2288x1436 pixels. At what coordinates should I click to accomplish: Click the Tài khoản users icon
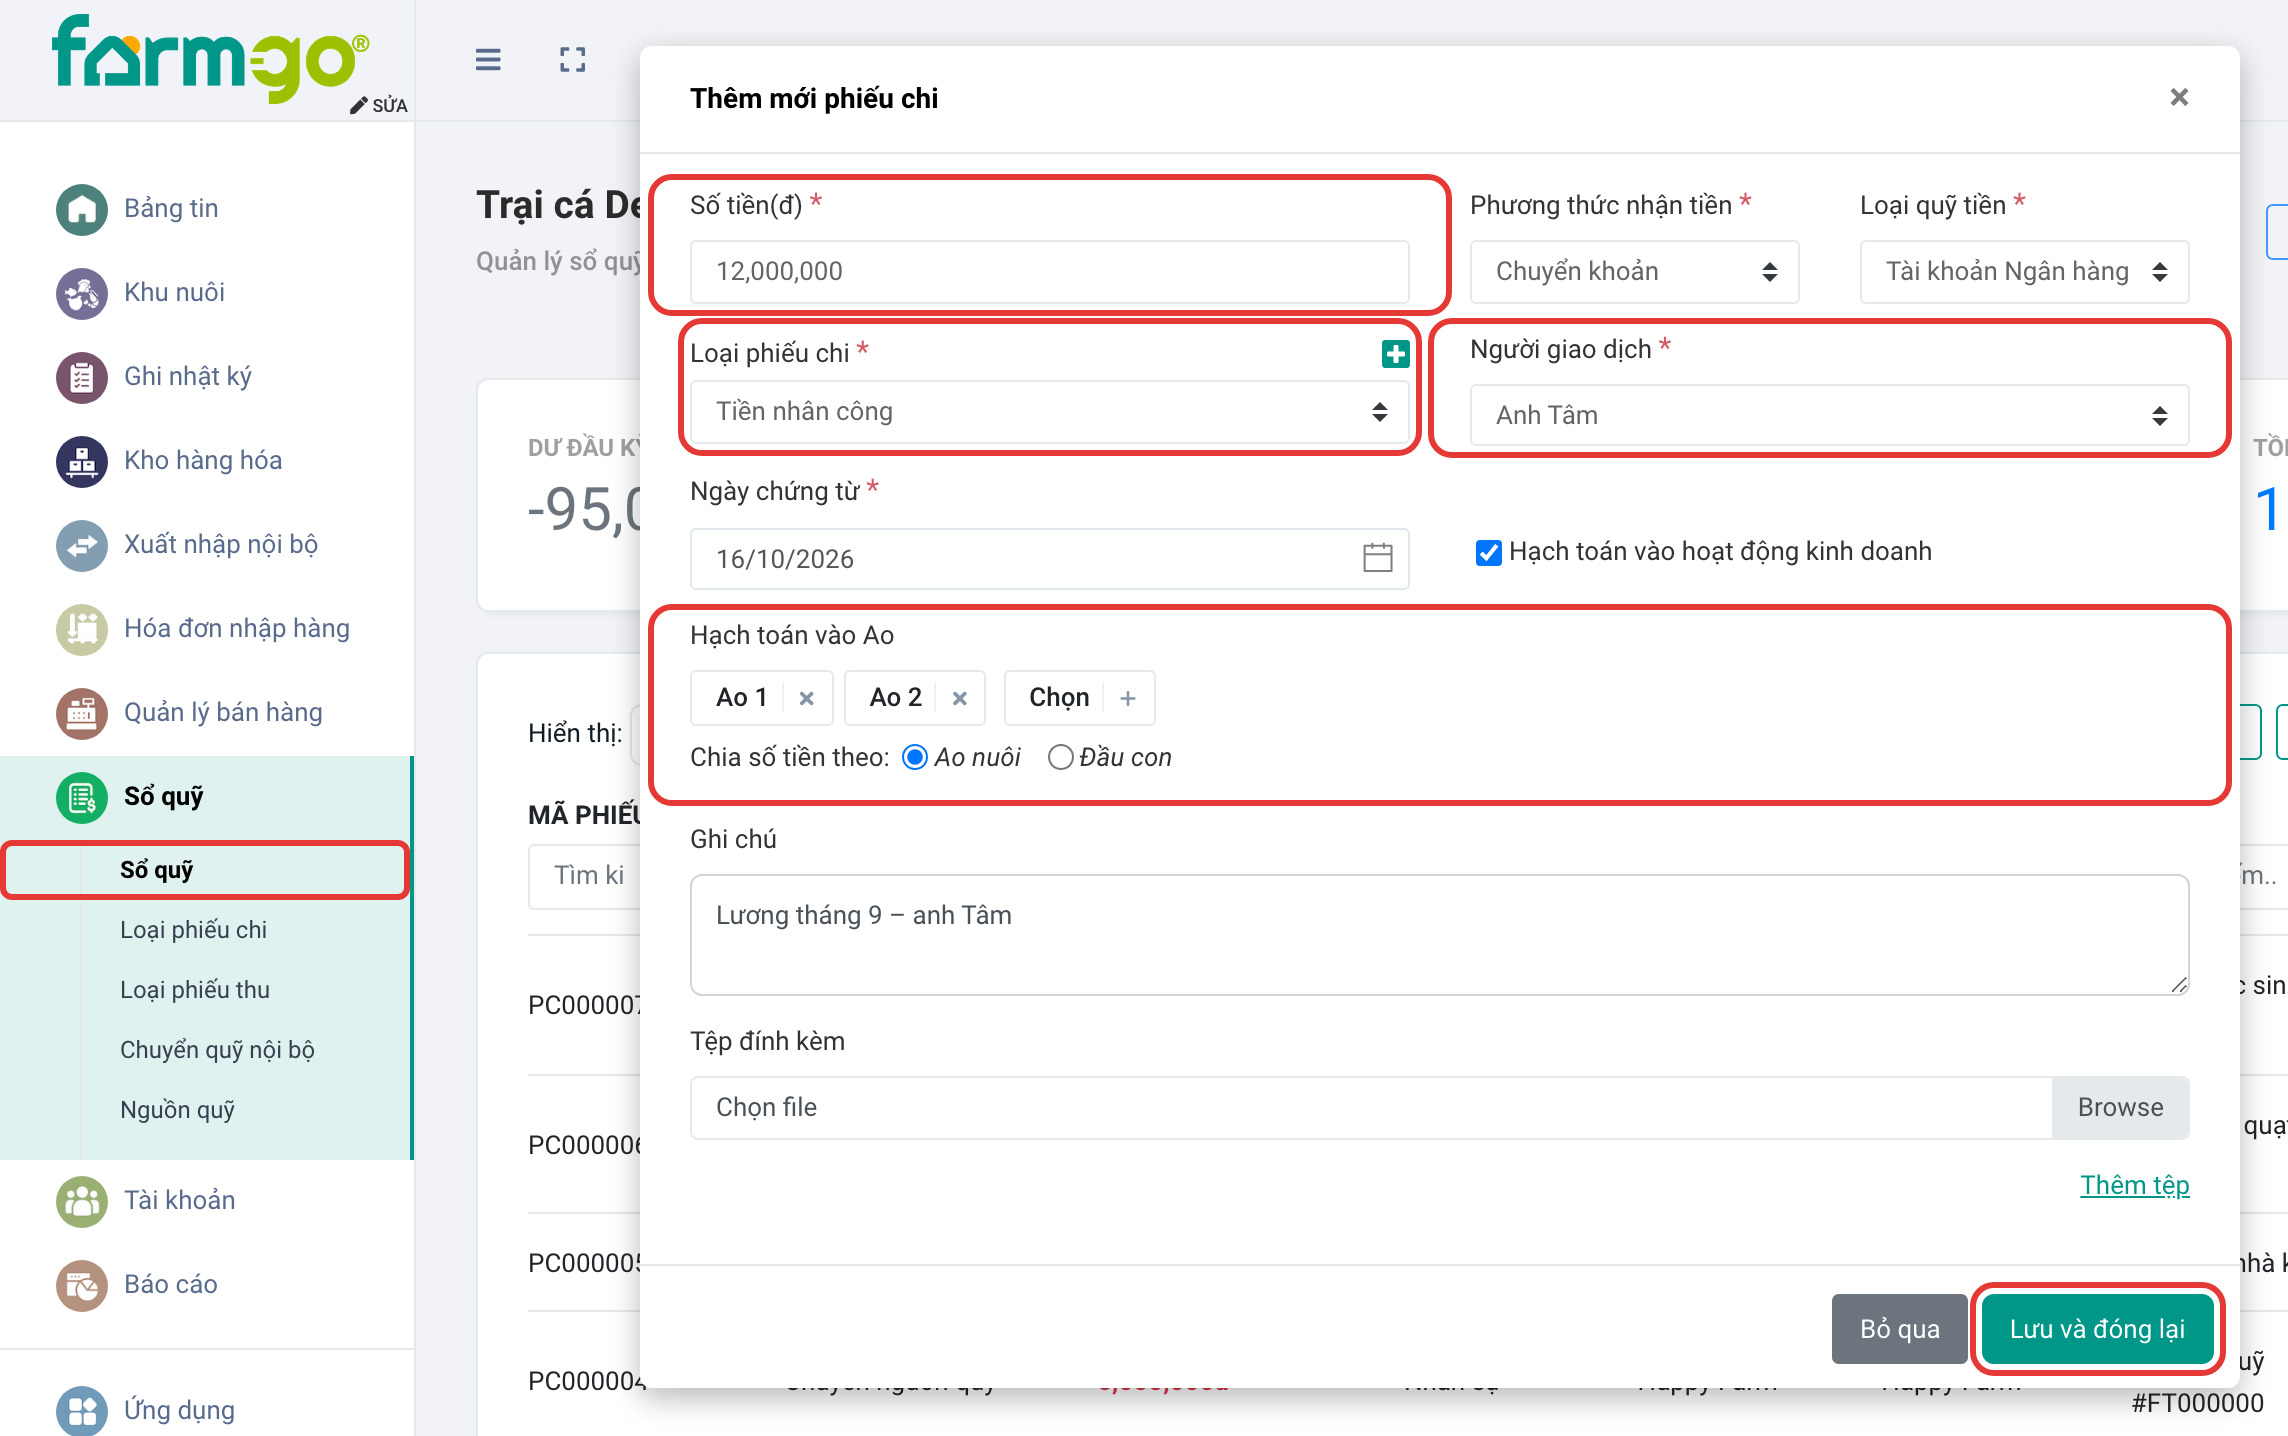82,1201
